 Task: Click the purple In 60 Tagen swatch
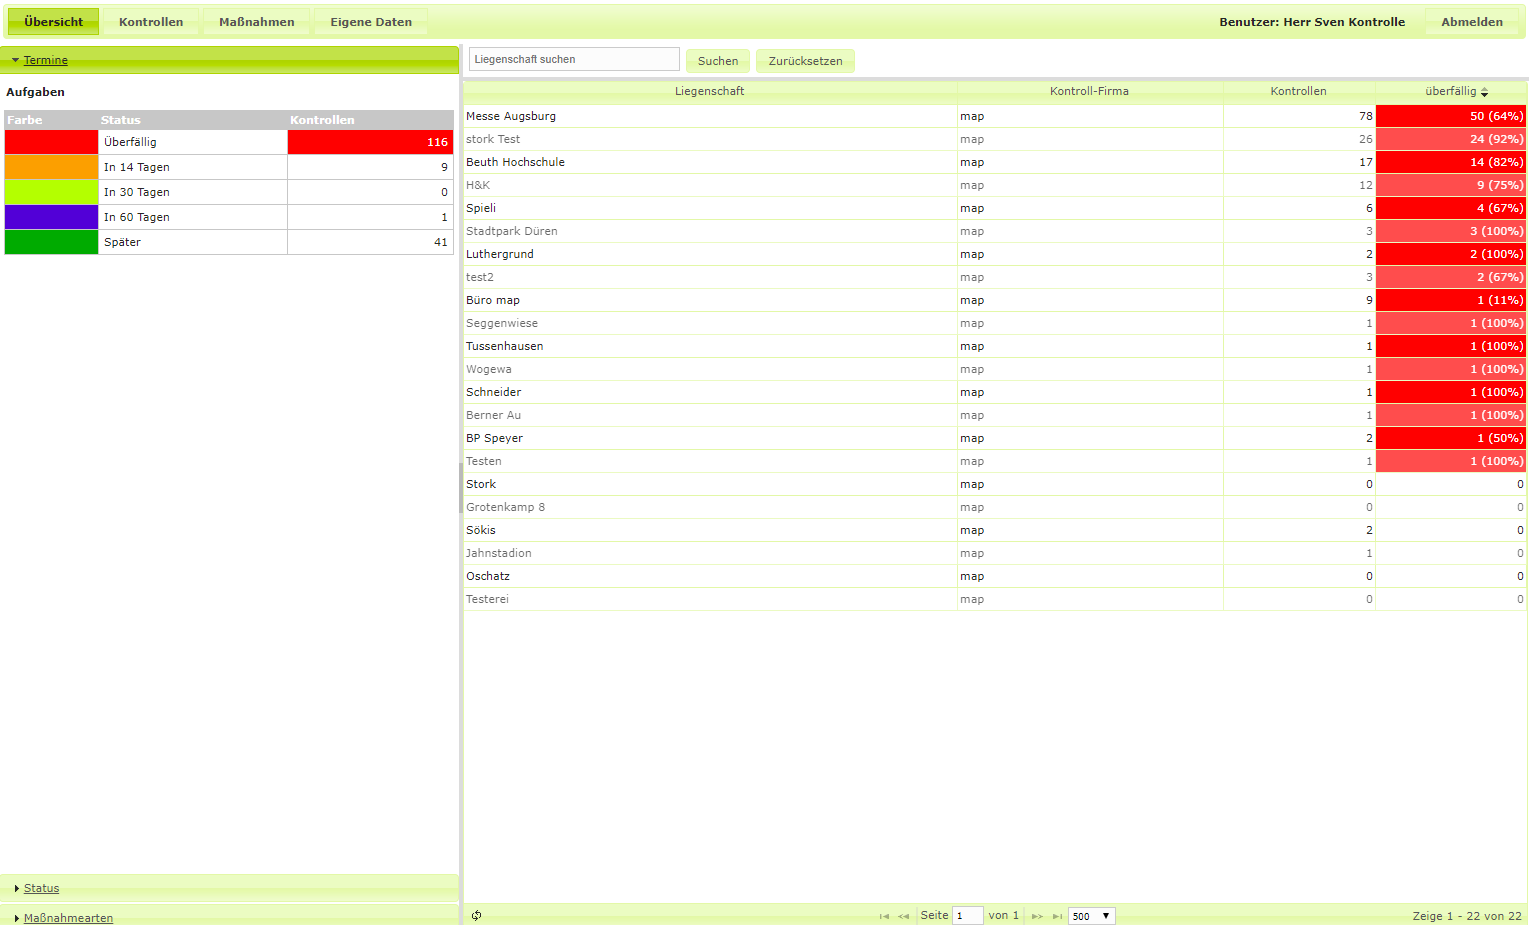tap(51, 217)
